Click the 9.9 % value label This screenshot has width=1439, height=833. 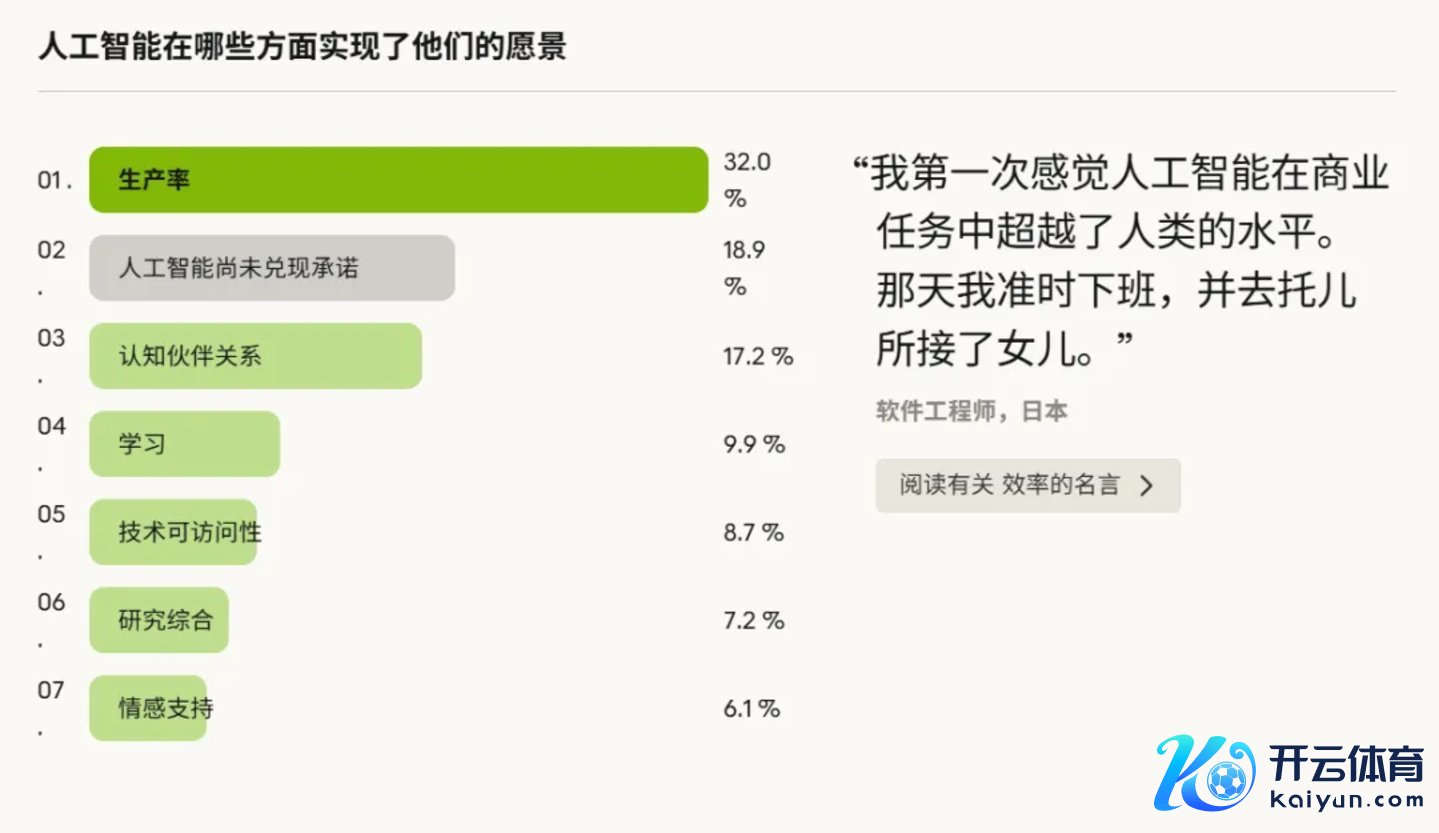(754, 444)
